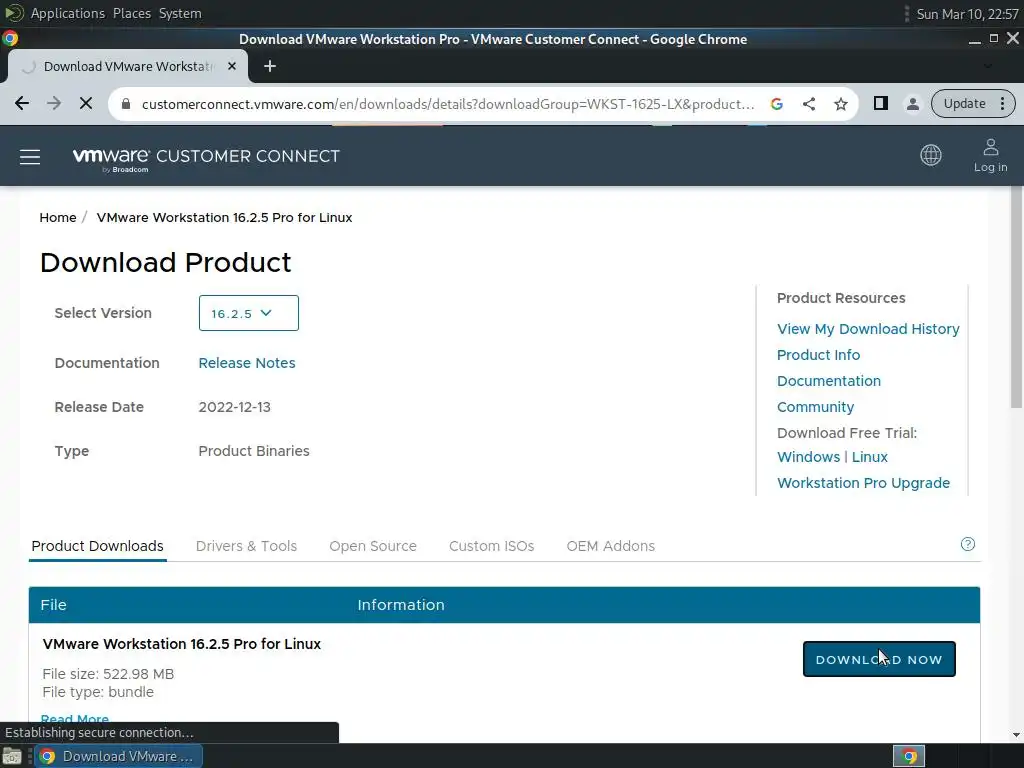1024x768 pixels.
Task: Click the VMware Customer Connect logo
Action: click(x=206, y=159)
